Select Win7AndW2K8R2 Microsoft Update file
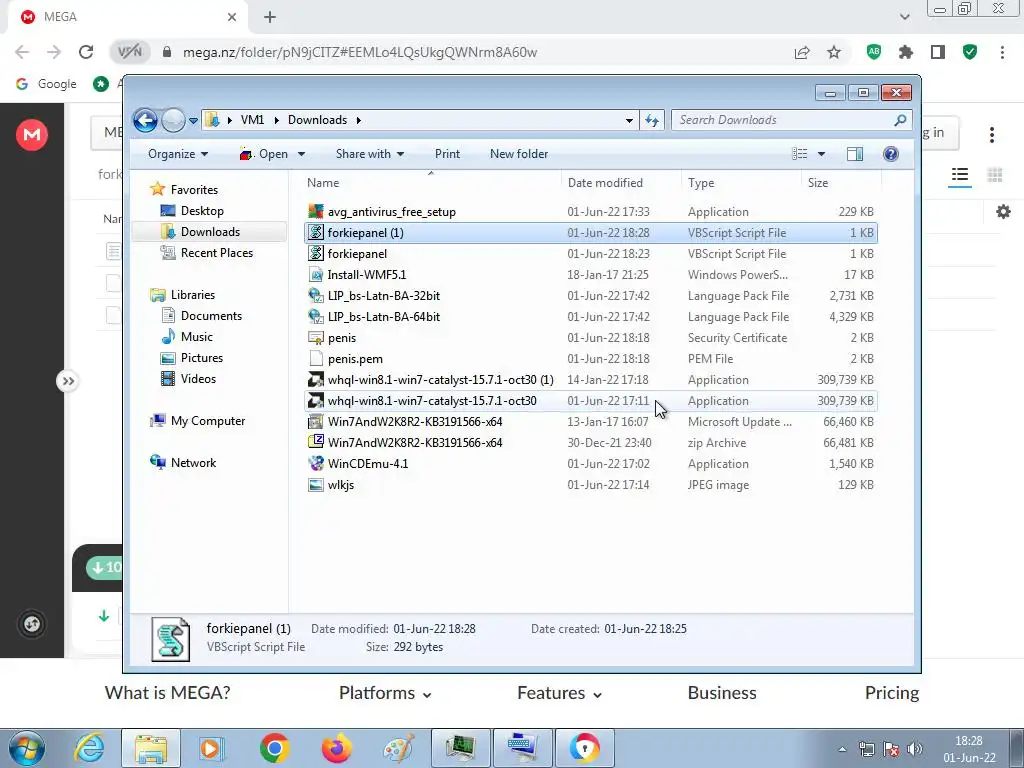The height and width of the screenshot is (768, 1024). pyautogui.click(x=590, y=422)
